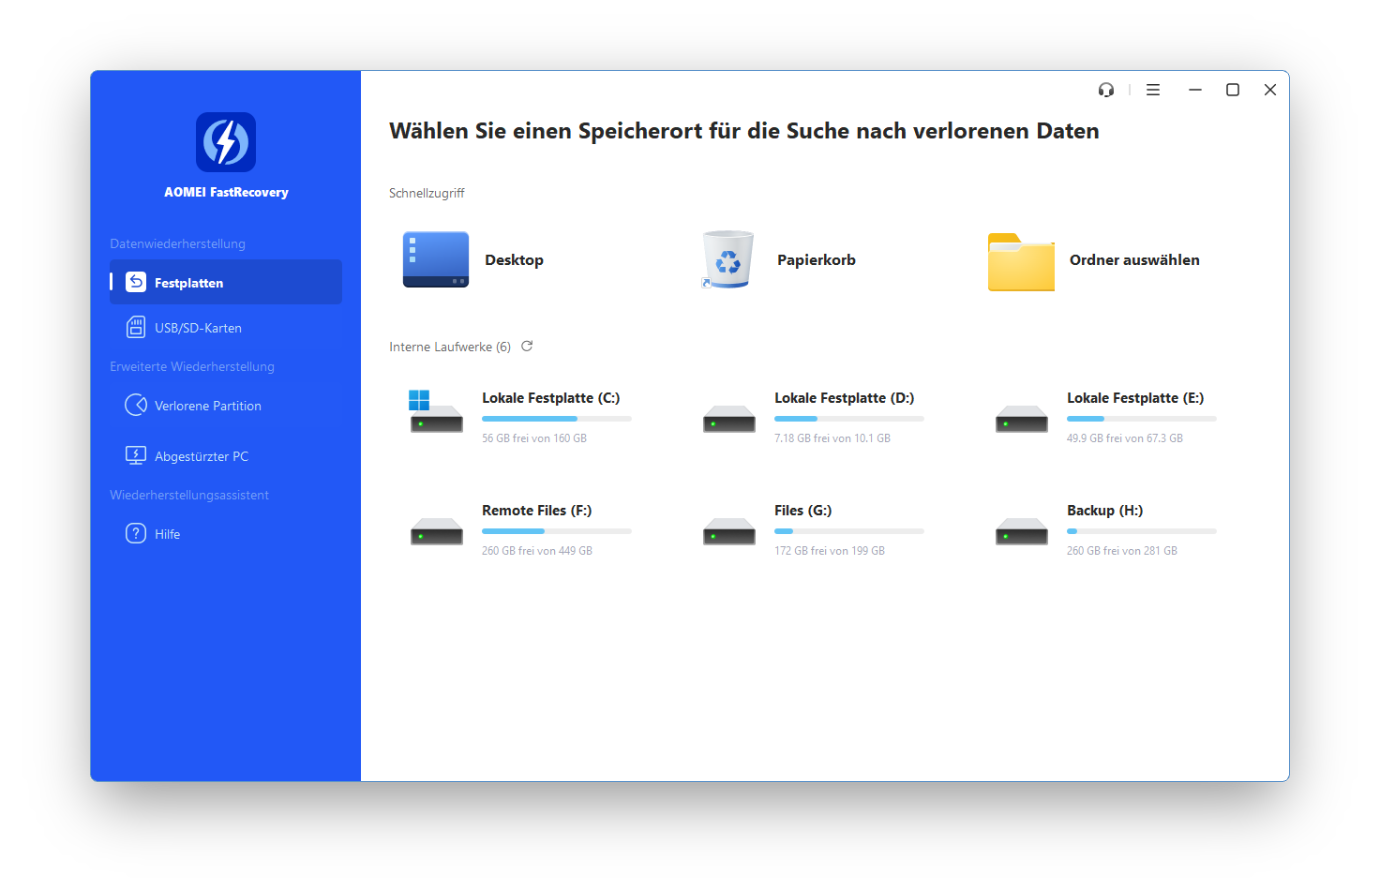
Task: Select Lokale Festplatte (E:)
Action: (x=1135, y=398)
